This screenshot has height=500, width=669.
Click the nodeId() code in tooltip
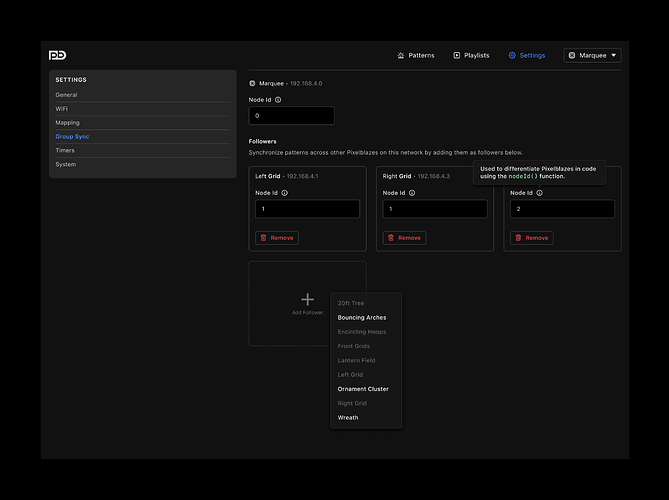coord(523,176)
